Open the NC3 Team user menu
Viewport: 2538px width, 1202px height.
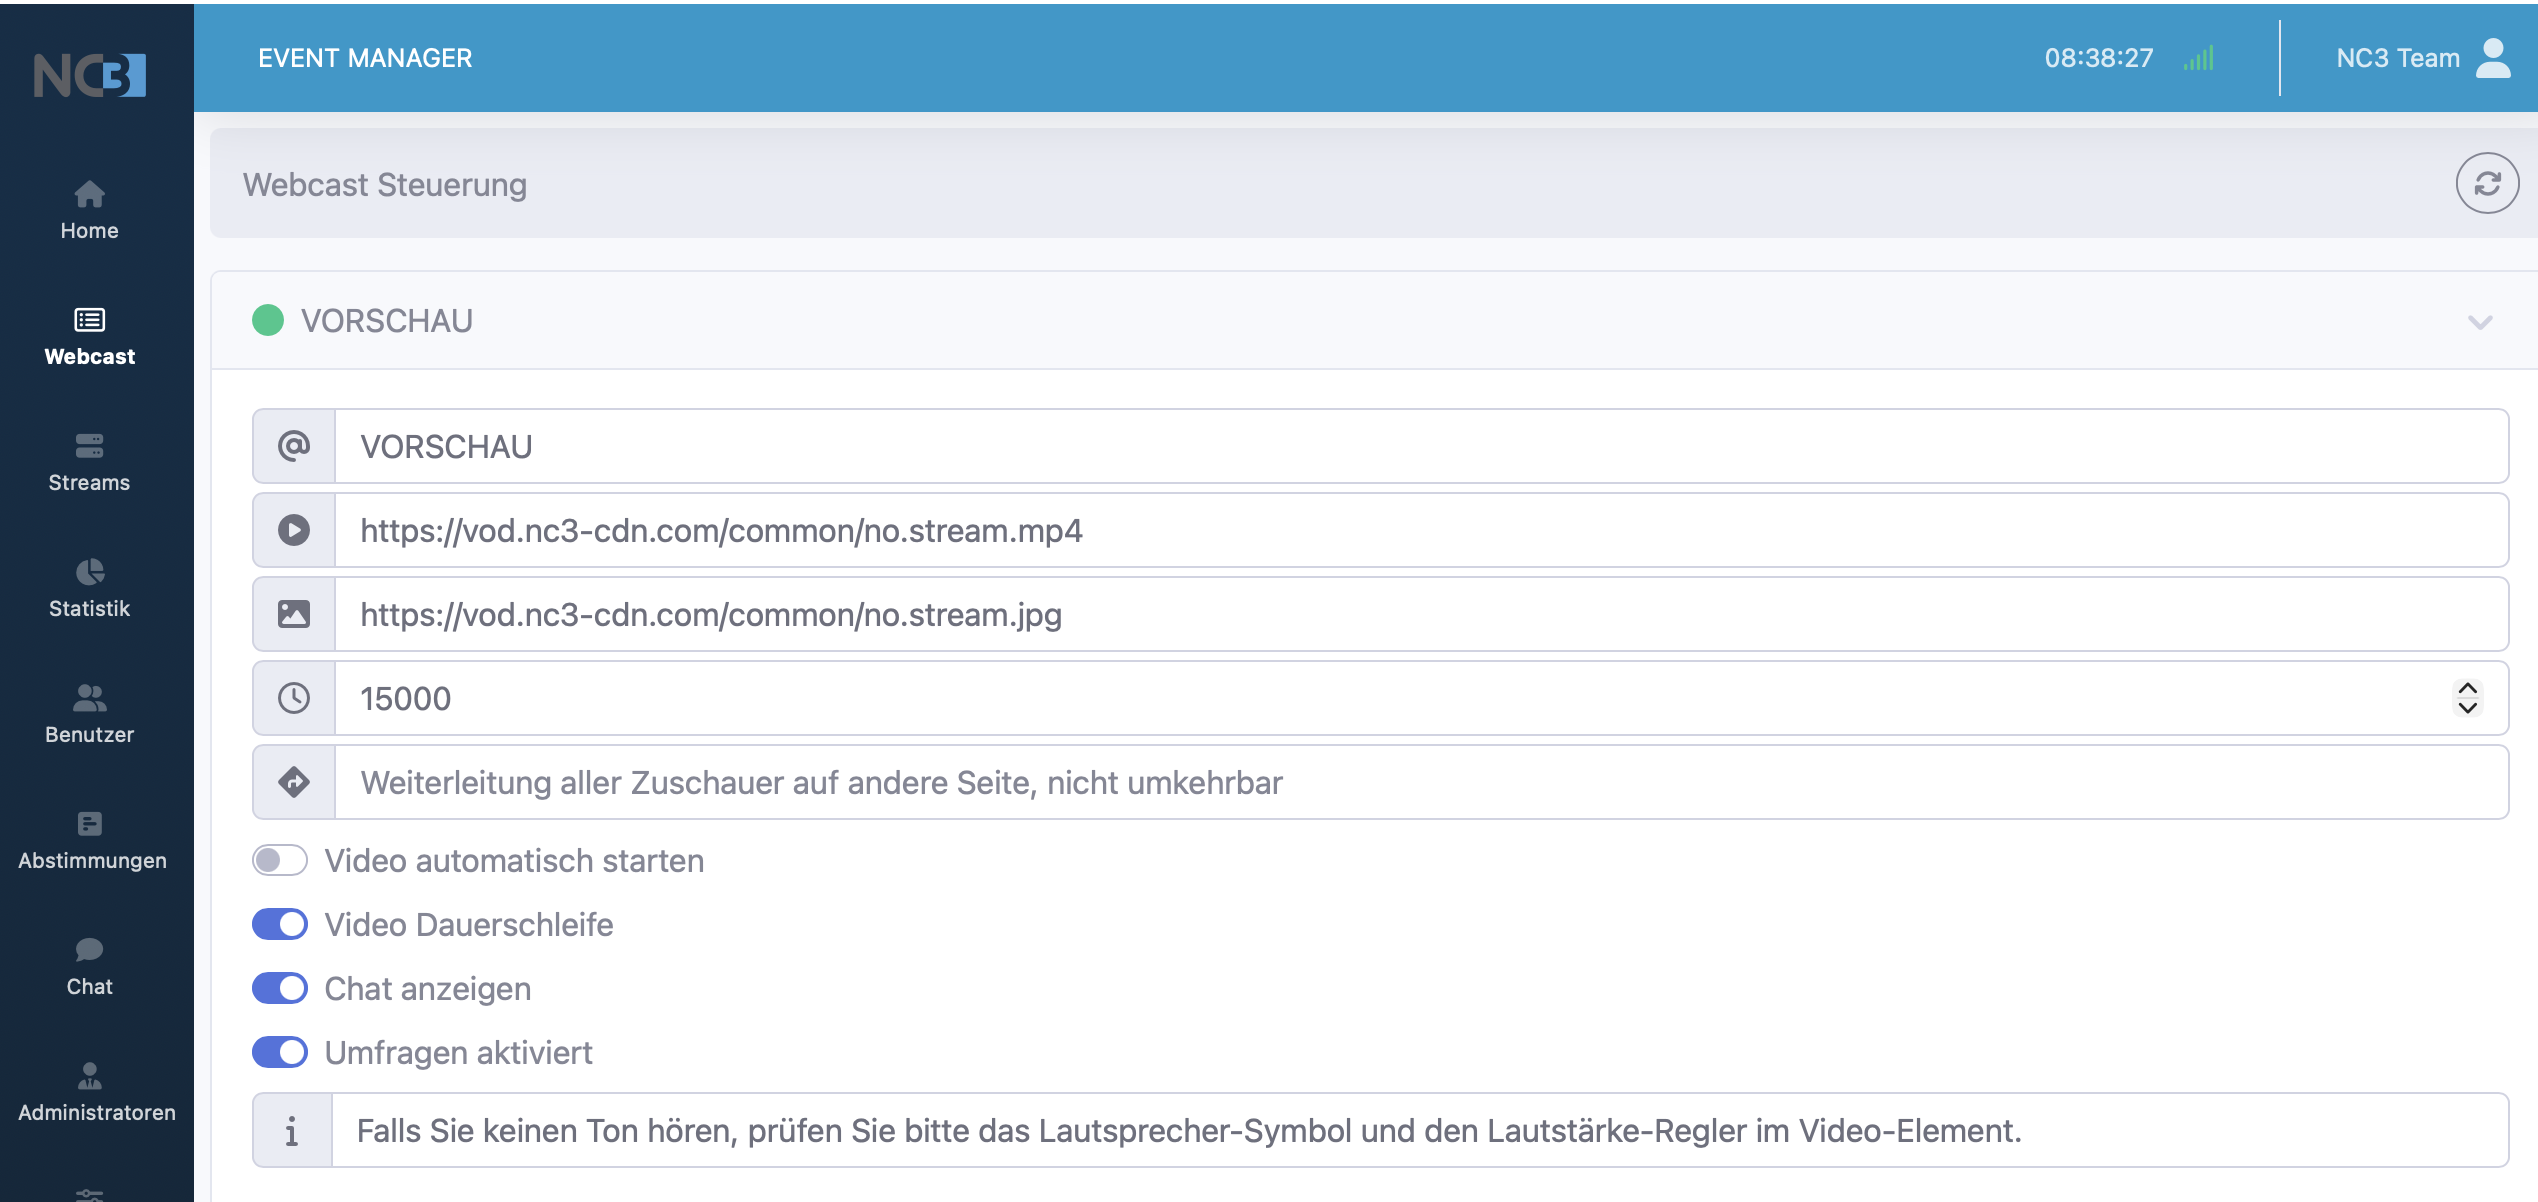pyautogui.click(x=2423, y=58)
